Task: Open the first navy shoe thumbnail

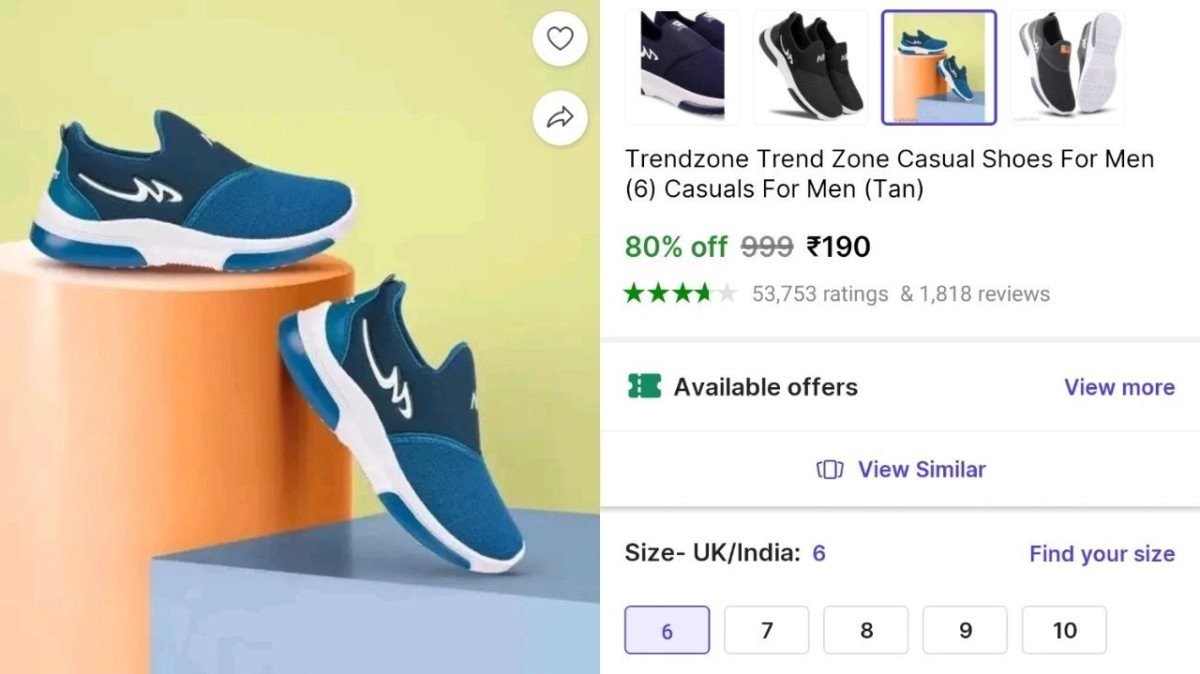Action: 683,65
